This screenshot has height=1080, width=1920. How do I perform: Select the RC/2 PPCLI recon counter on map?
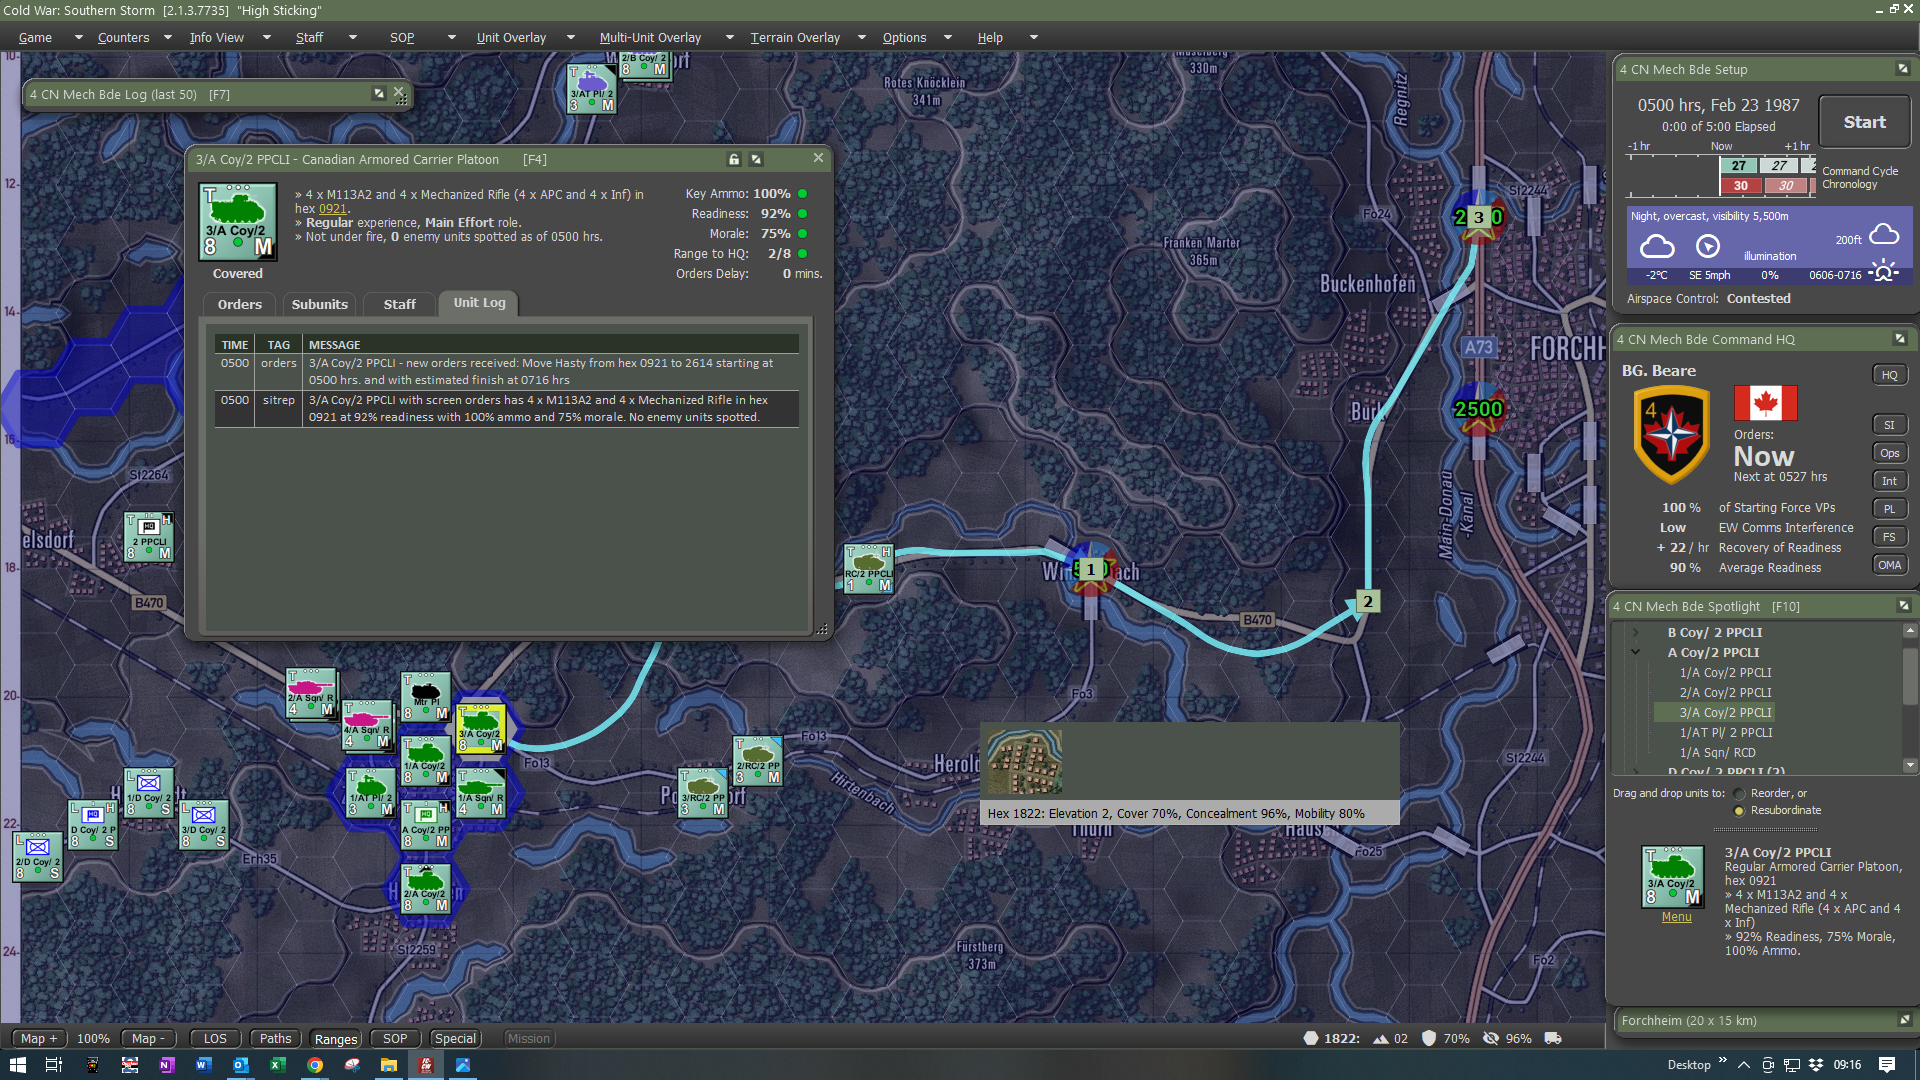tap(868, 569)
